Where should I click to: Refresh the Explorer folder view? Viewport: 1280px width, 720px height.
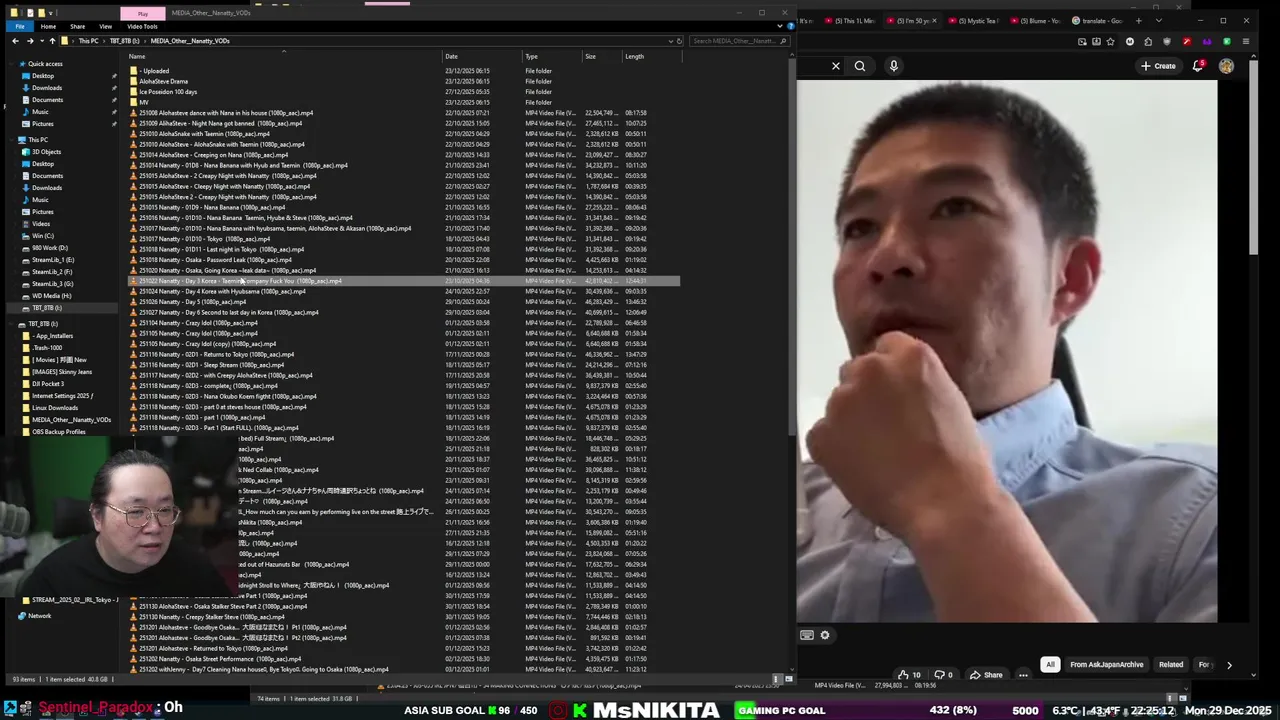tap(679, 41)
